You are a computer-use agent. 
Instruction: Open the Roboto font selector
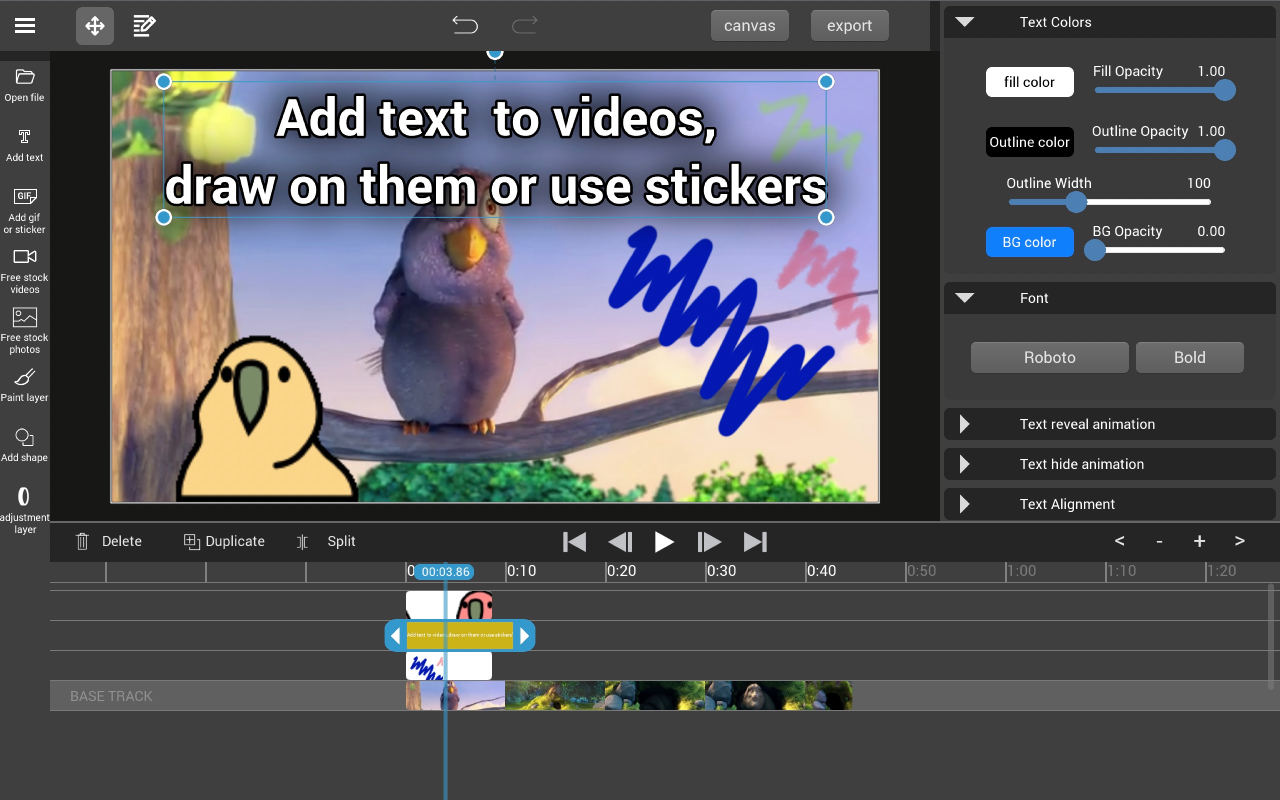(1050, 357)
